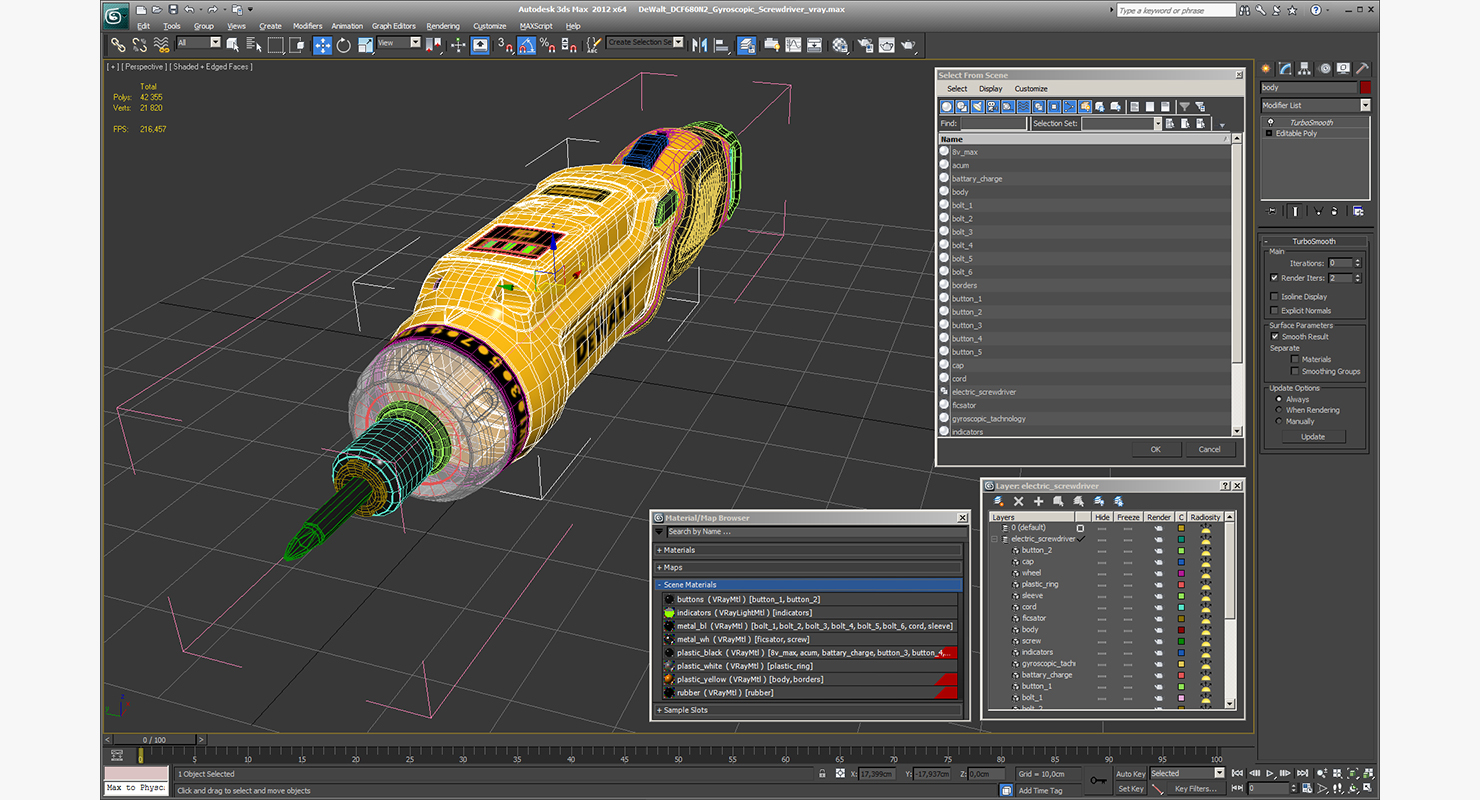Select the Always update radio button
This screenshot has width=1480, height=800.
coord(1279,399)
